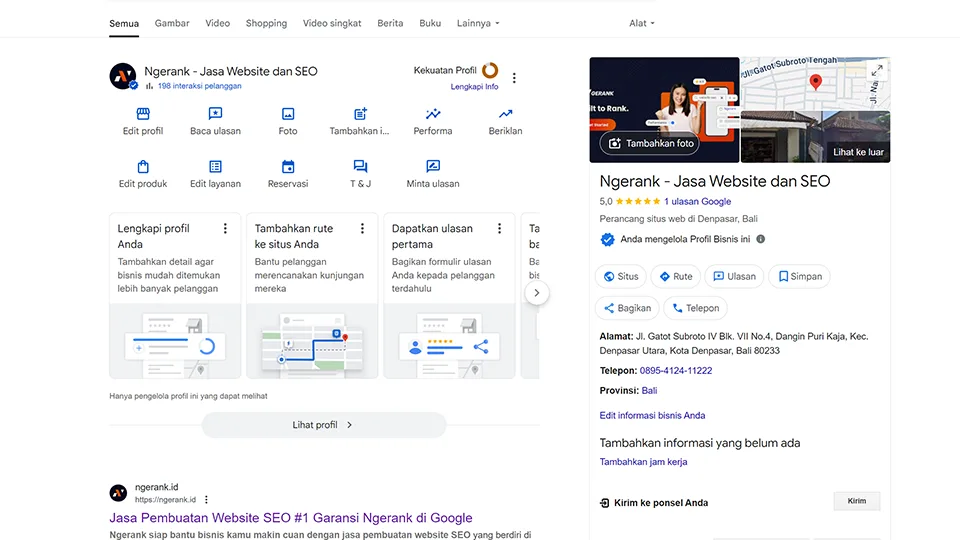Switch to the Gambar tab
Screen dimensions: 960x540
point(172,23)
